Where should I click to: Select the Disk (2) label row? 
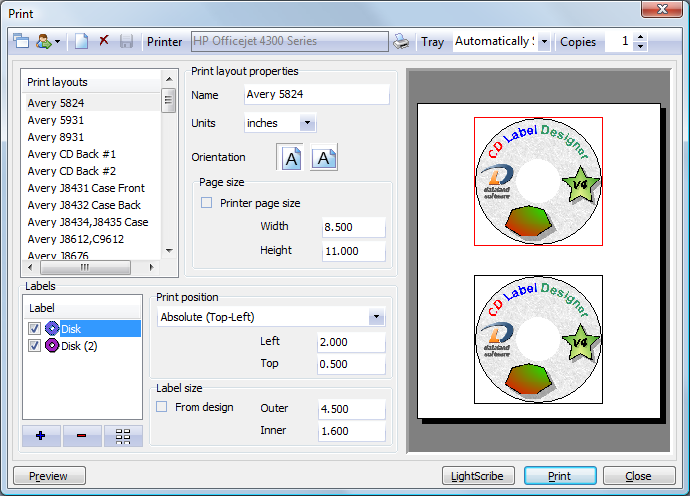tap(82, 345)
